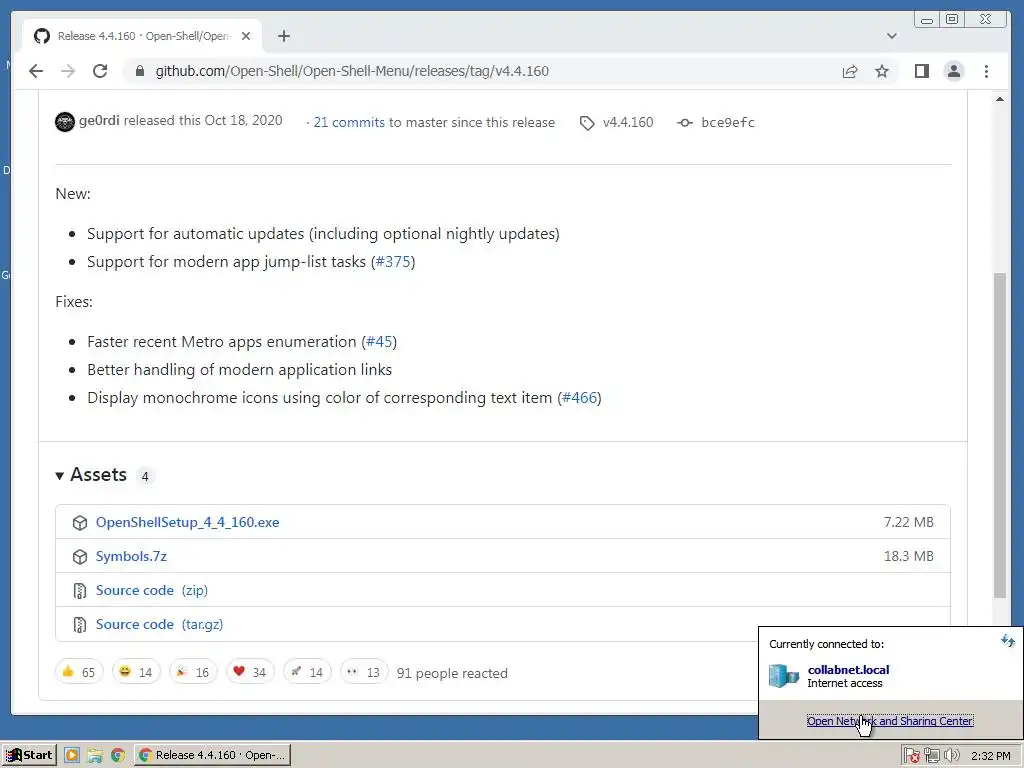Select the Release 4.4.160 taskbar button
This screenshot has width=1024, height=768.
coord(212,755)
